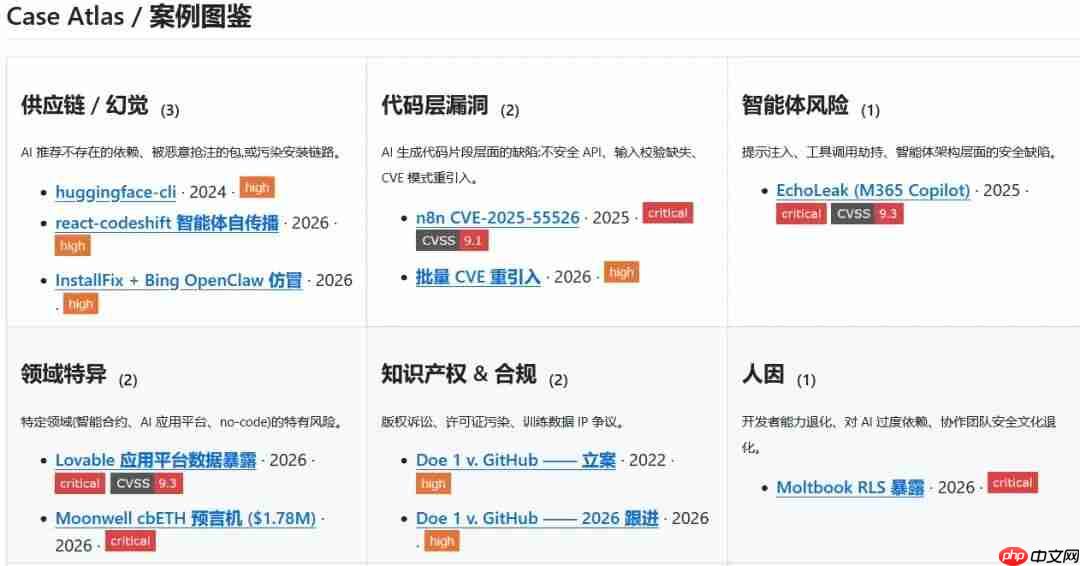This screenshot has width=1080, height=566.
Task: Click the (2) count next to 知识产权 & 合规
Action: point(559,380)
